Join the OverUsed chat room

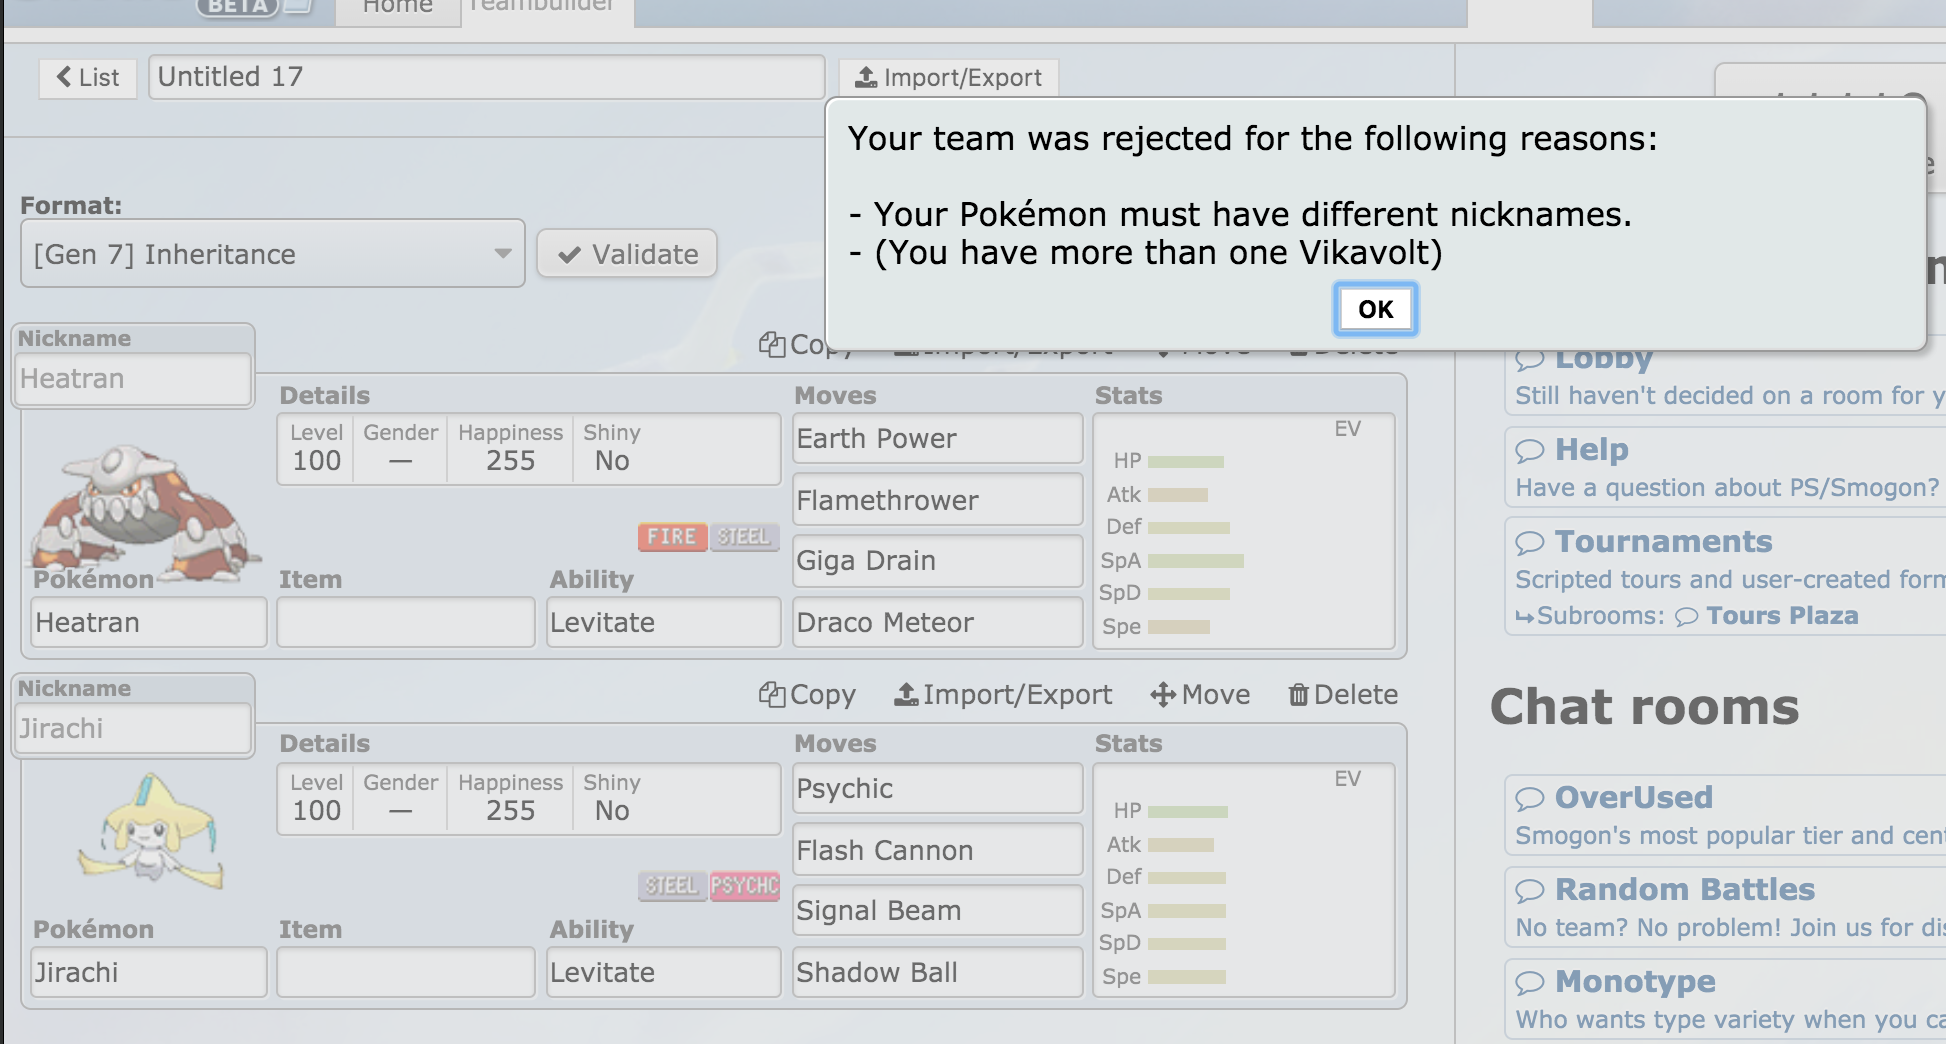(1725, 815)
